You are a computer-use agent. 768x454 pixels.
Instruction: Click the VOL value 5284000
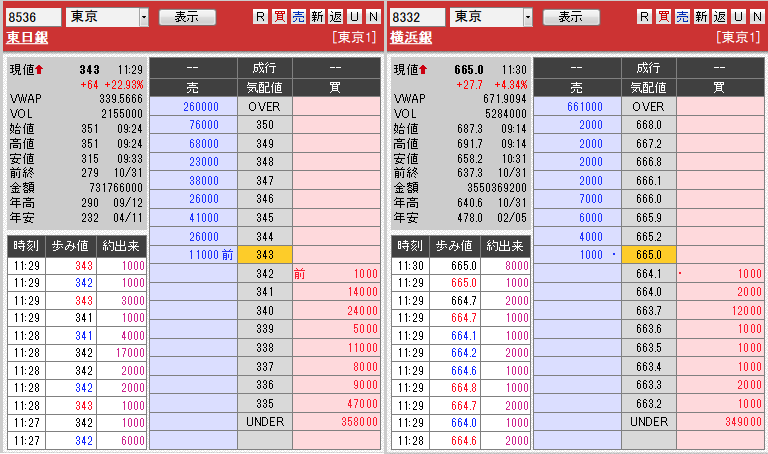(x=506, y=114)
